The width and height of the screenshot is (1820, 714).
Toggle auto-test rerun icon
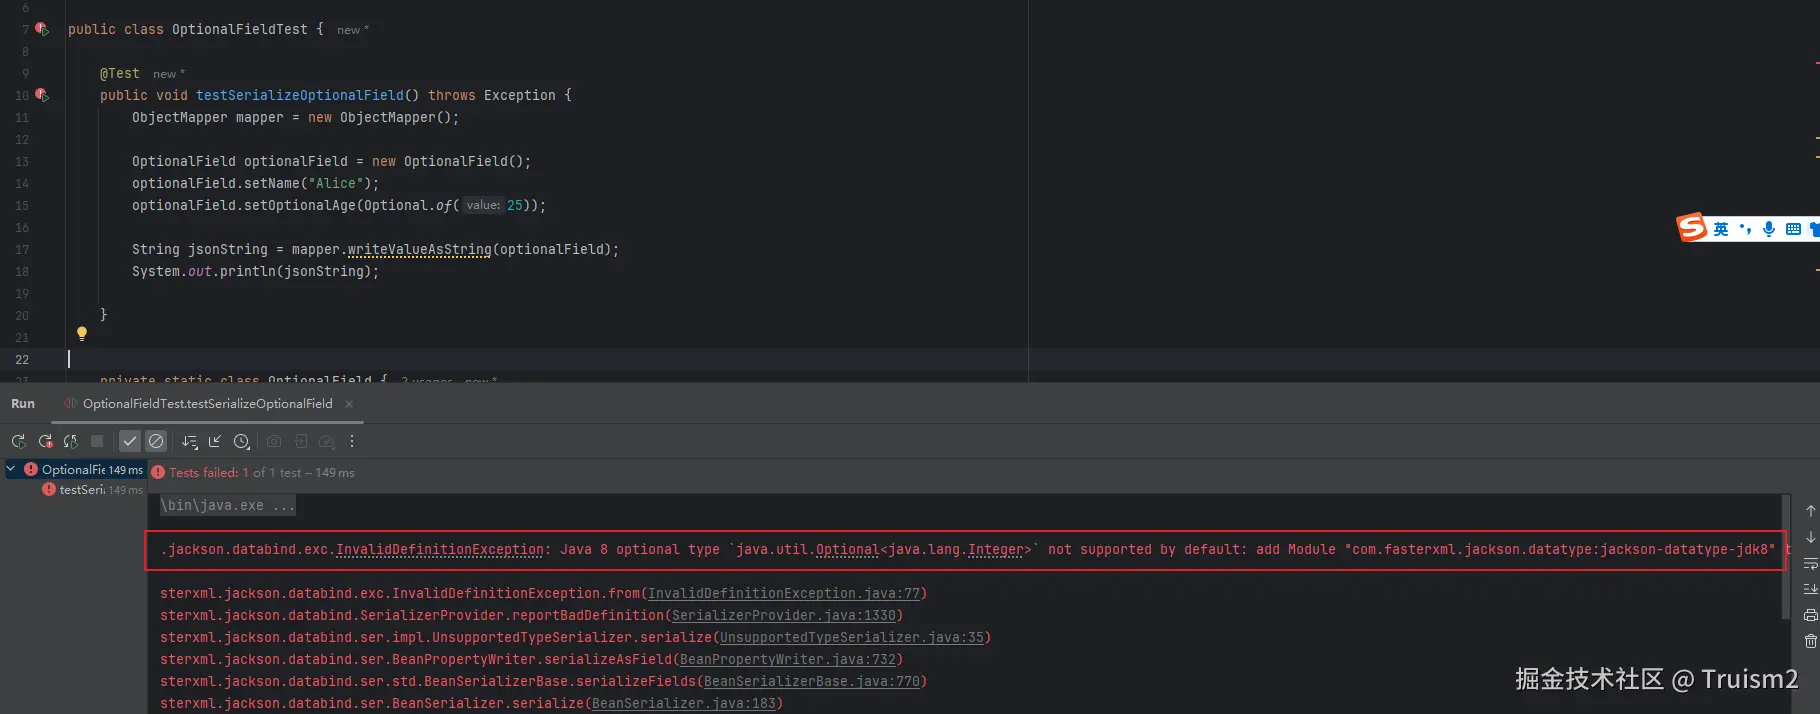tap(71, 441)
